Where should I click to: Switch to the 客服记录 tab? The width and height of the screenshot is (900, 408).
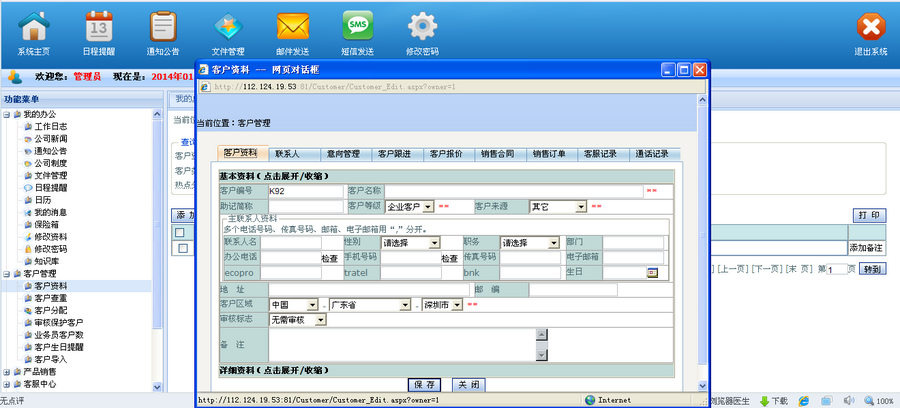pyautogui.click(x=603, y=154)
